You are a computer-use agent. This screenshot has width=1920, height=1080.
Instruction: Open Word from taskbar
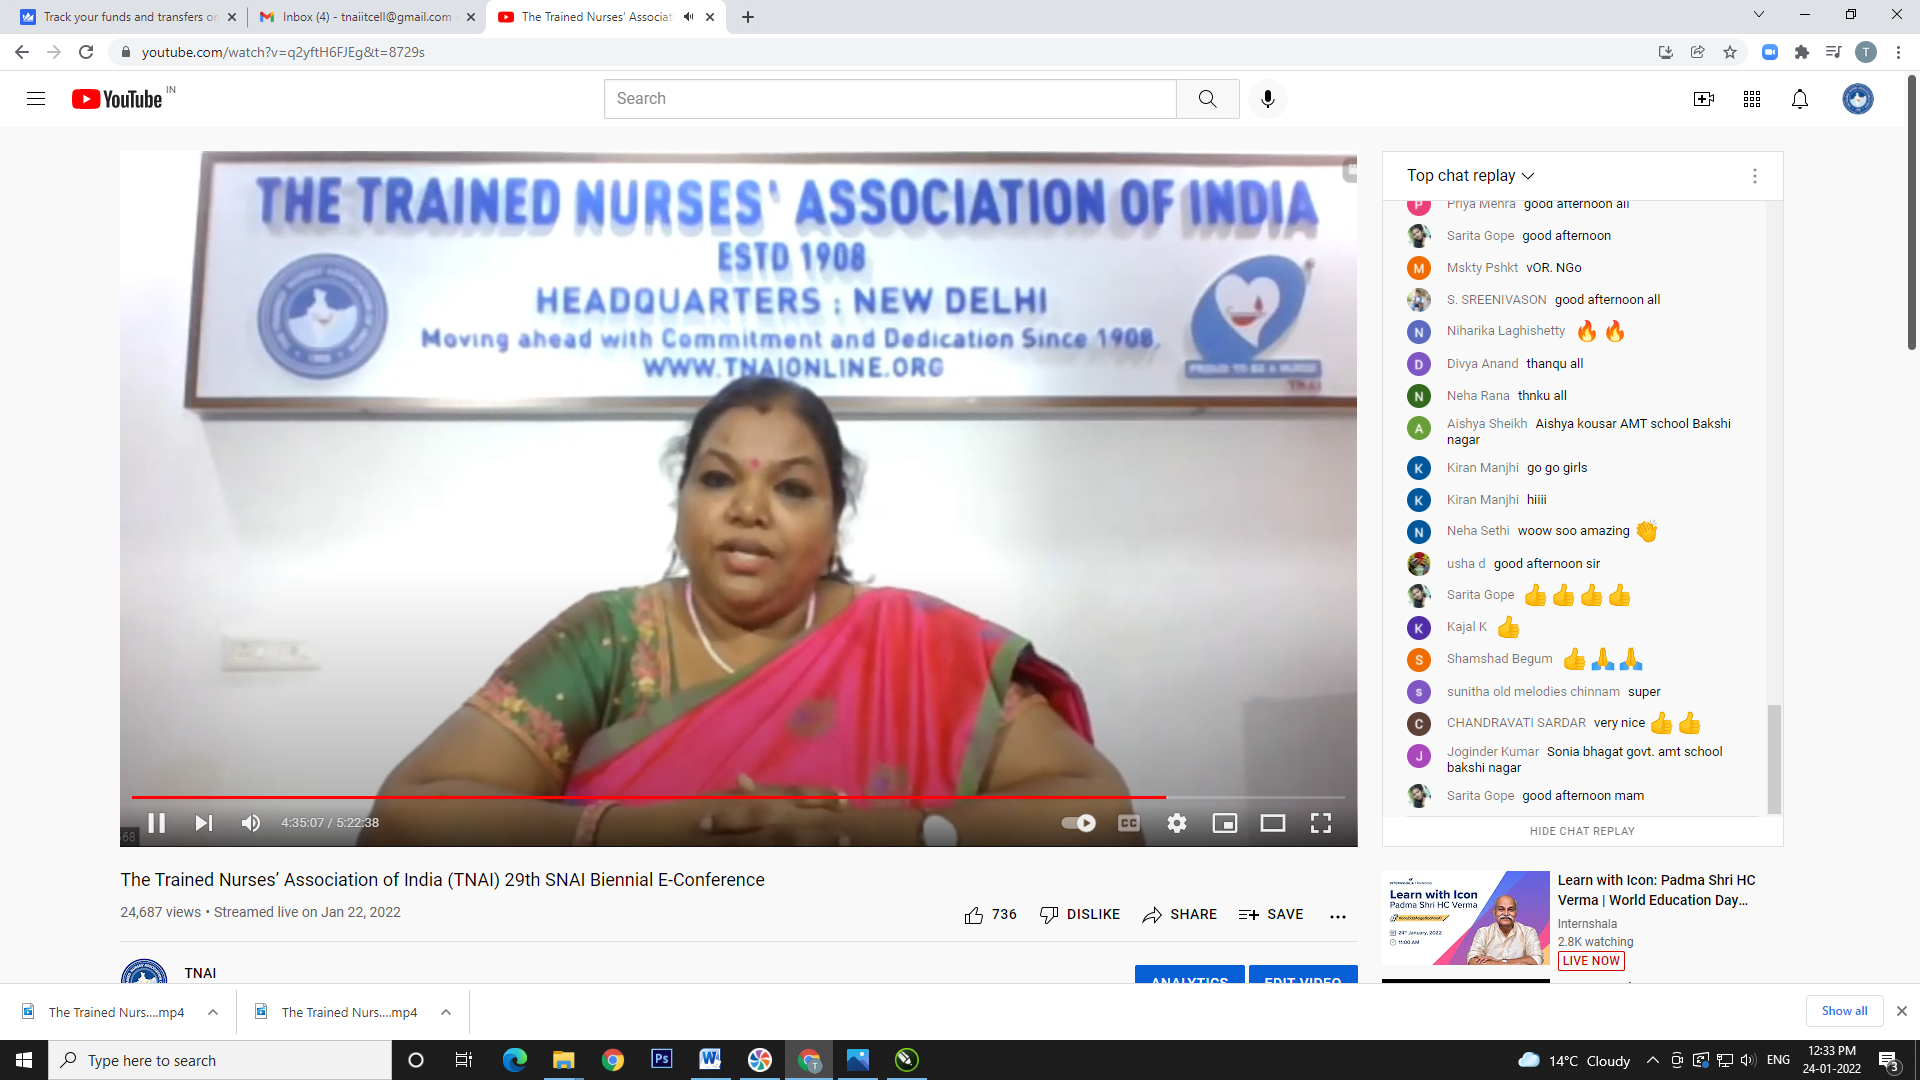click(x=710, y=1059)
